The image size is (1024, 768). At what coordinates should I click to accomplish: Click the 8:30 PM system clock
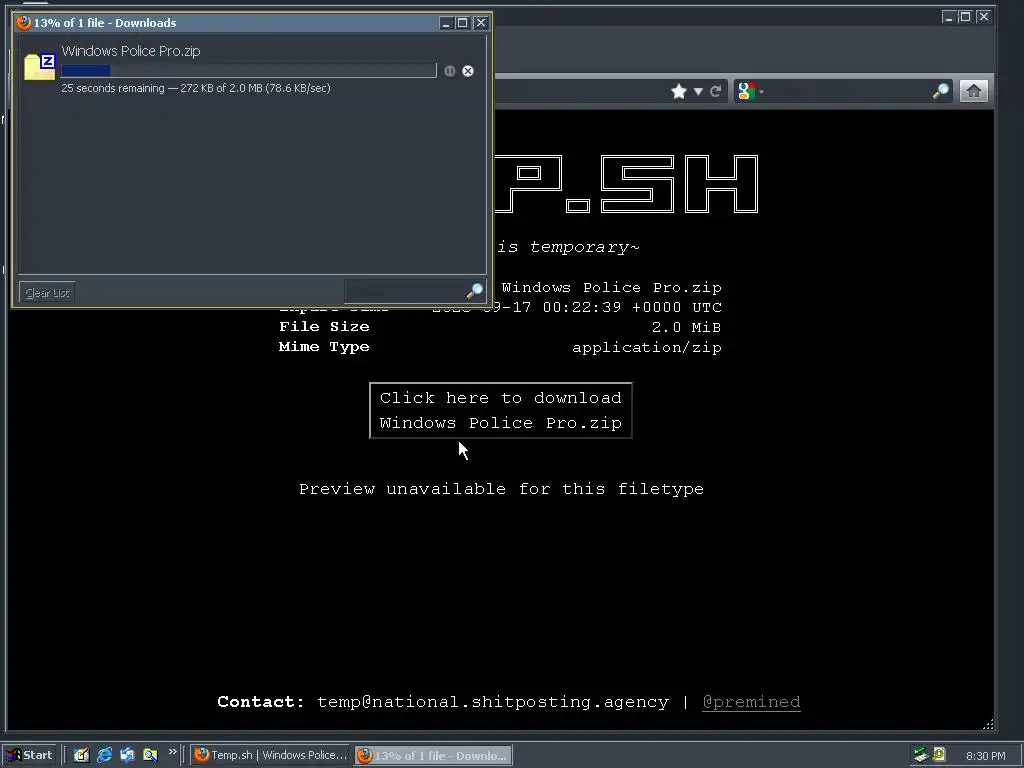coord(985,756)
